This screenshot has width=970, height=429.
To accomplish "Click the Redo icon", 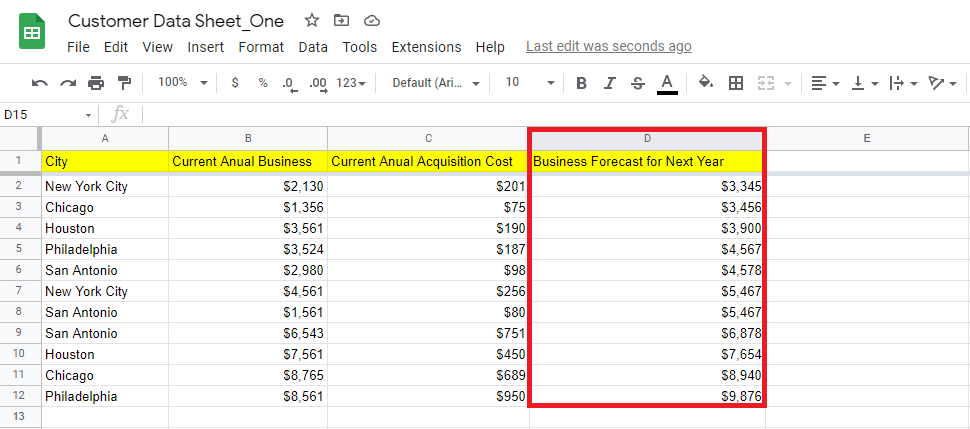I will pos(68,83).
